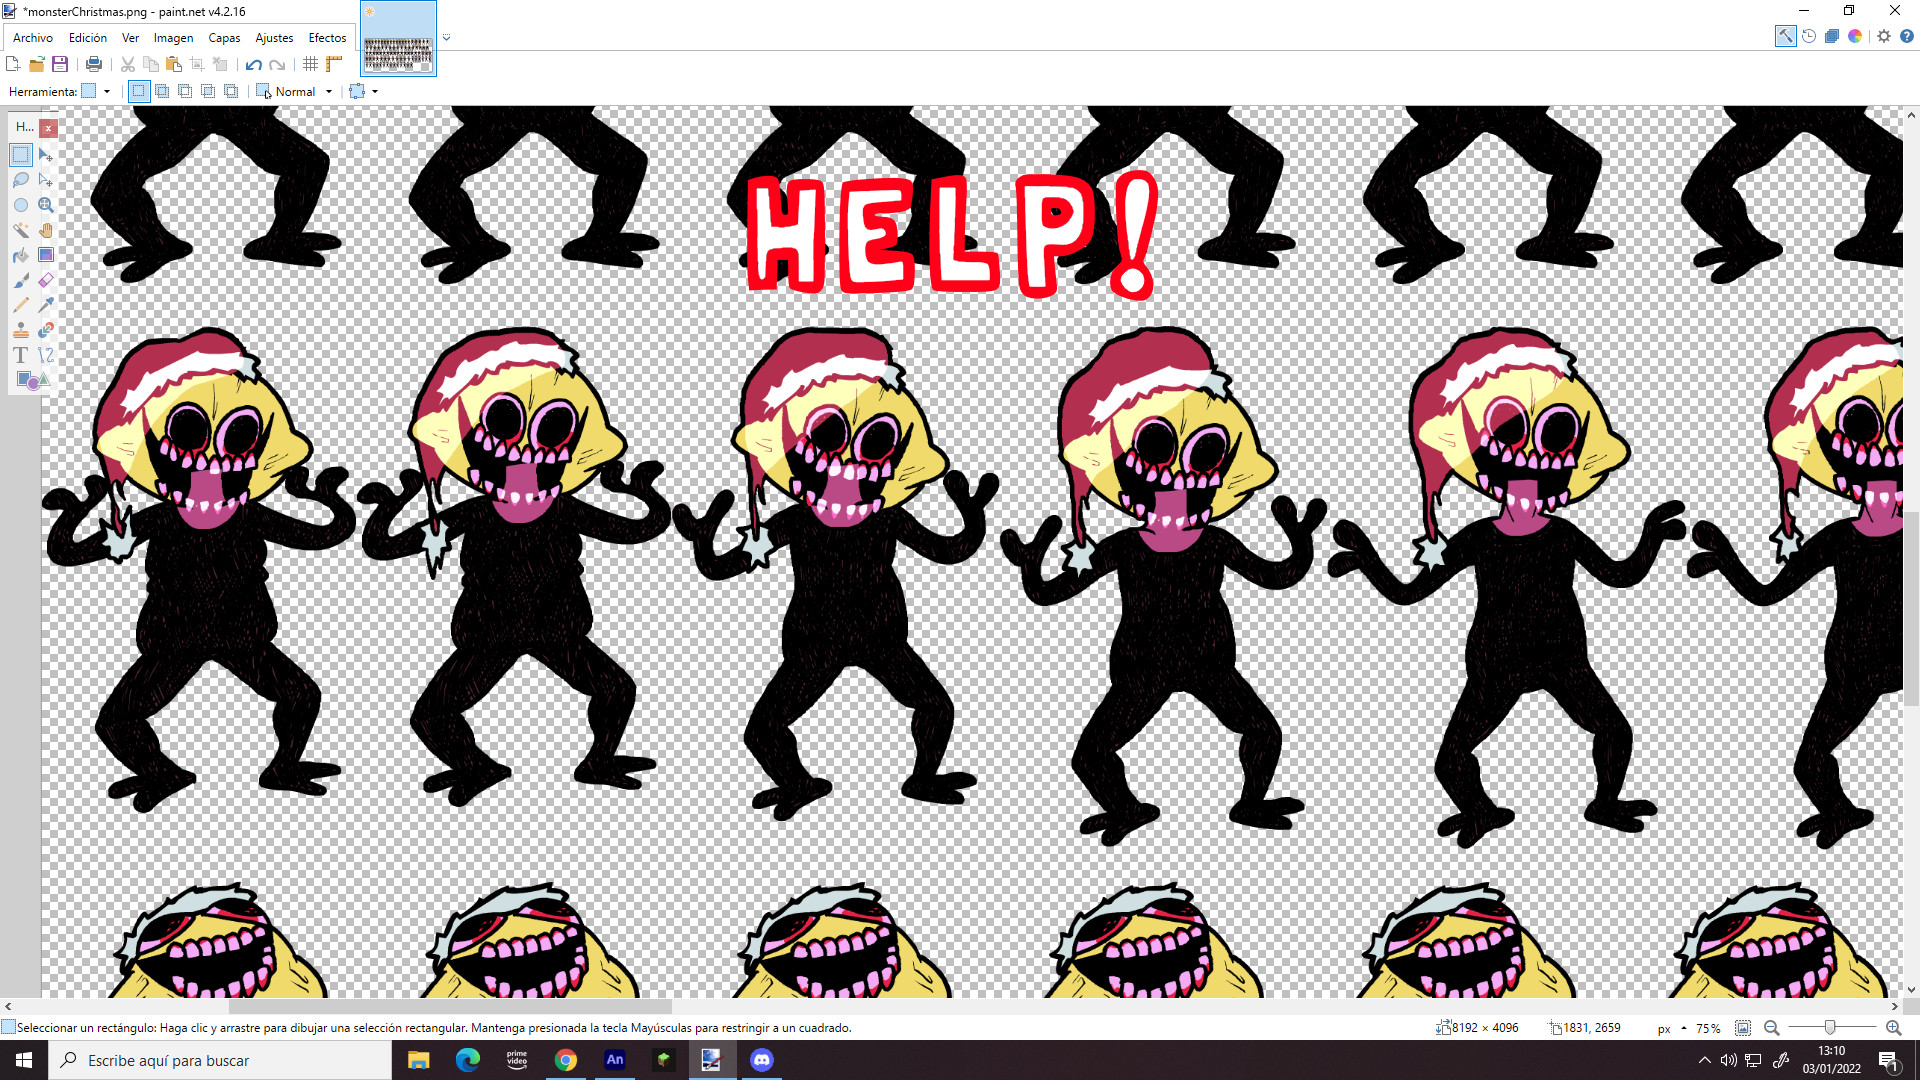
Task: Save the monsterChristmas.png file
Action: [59, 64]
